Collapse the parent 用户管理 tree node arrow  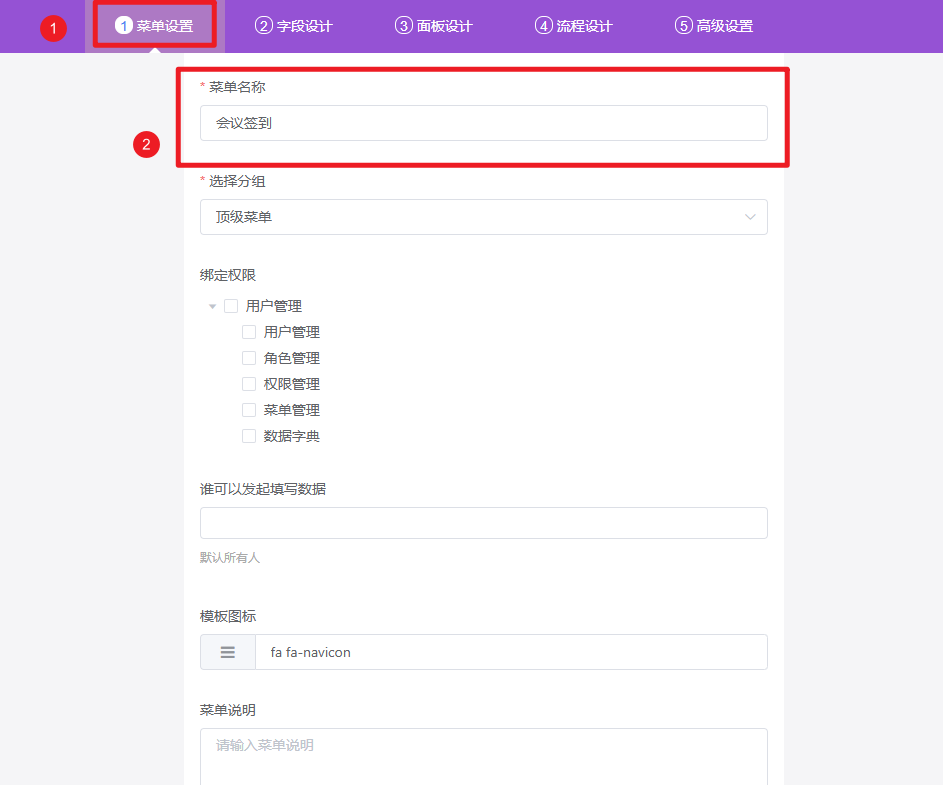pyautogui.click(x=212, y=306)
